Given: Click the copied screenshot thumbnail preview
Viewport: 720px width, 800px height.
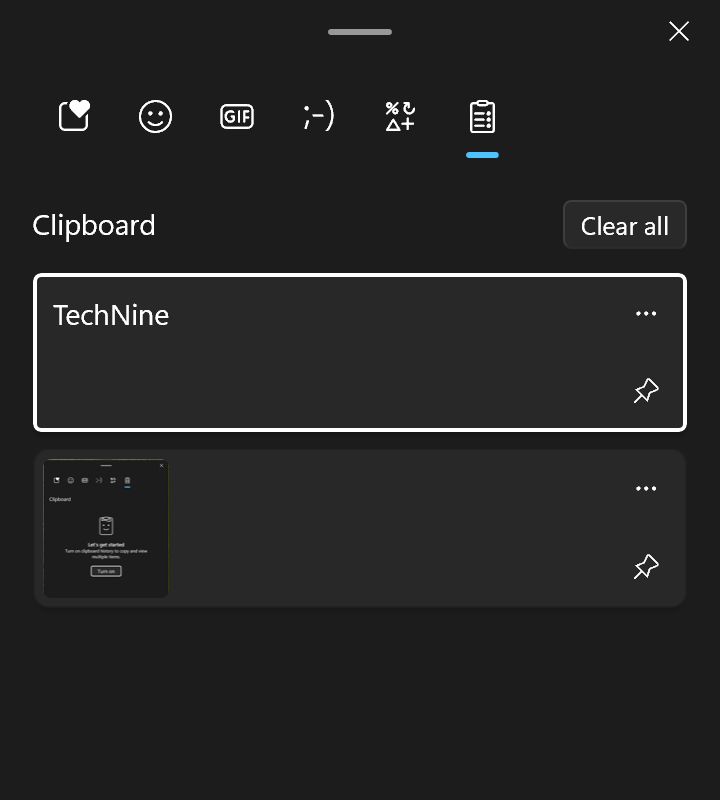Looking at the screenshot, I should 106,528.
